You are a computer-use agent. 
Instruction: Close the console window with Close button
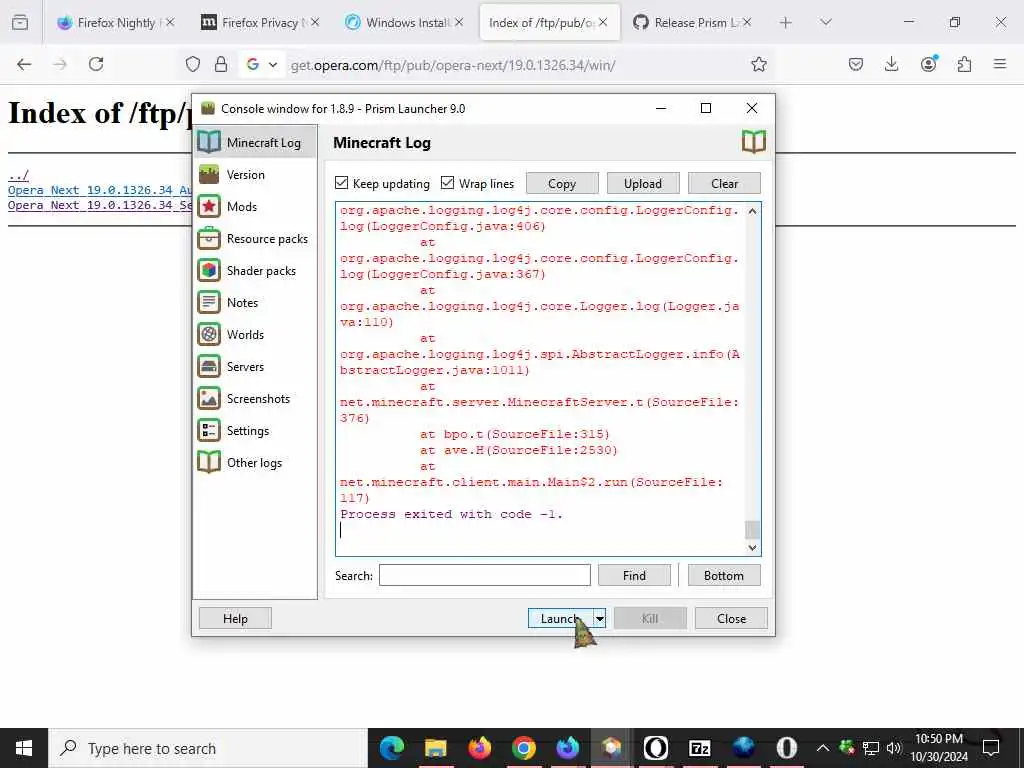point(731,618)
